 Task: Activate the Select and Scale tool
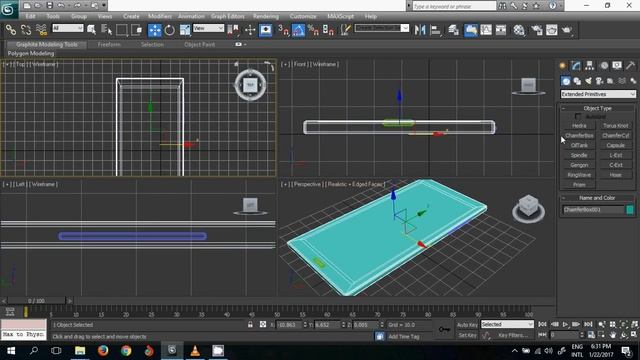coord(185,30)
